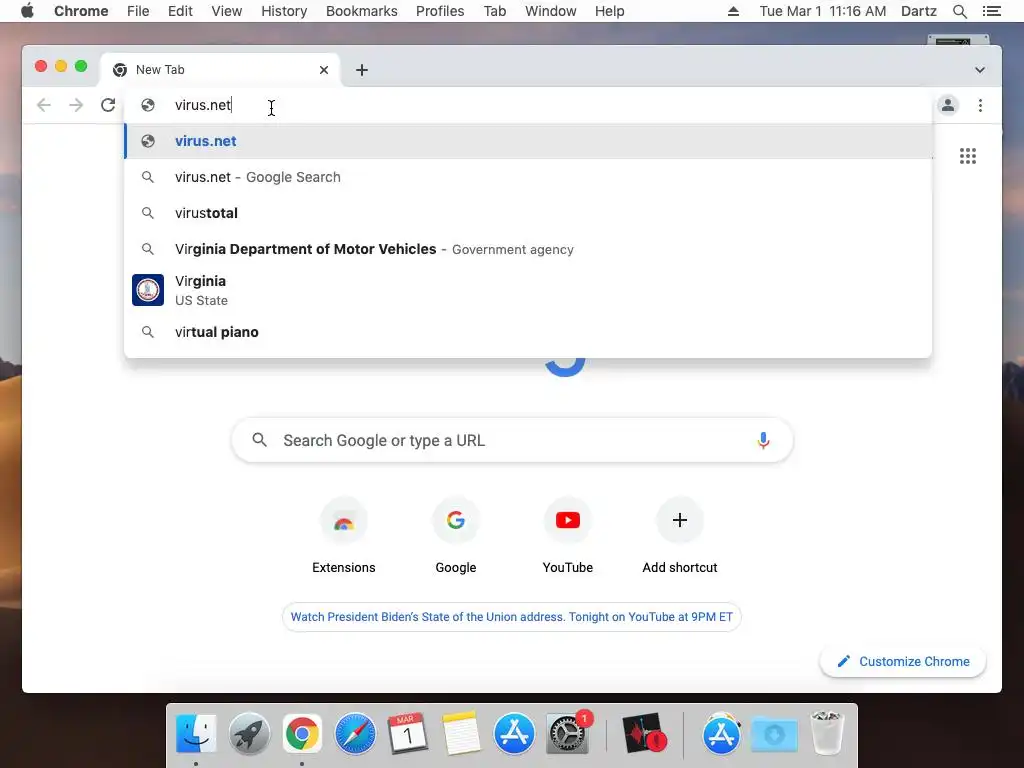The image size is (1024, 768).
Task: Click the eject icon in menu bar
Action: pos(733,11)
